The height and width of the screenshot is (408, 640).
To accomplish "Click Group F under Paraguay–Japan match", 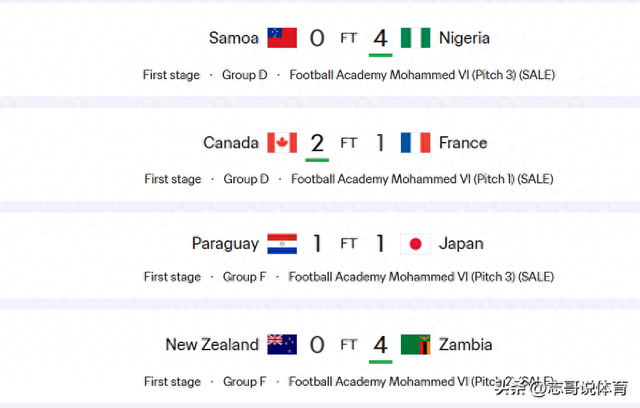I will (x=246, y=277).
